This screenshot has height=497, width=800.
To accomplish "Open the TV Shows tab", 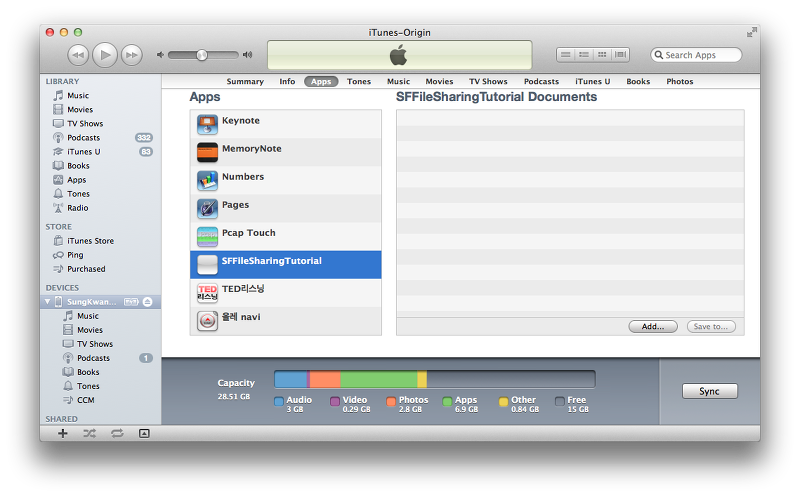I will point(488,81).
